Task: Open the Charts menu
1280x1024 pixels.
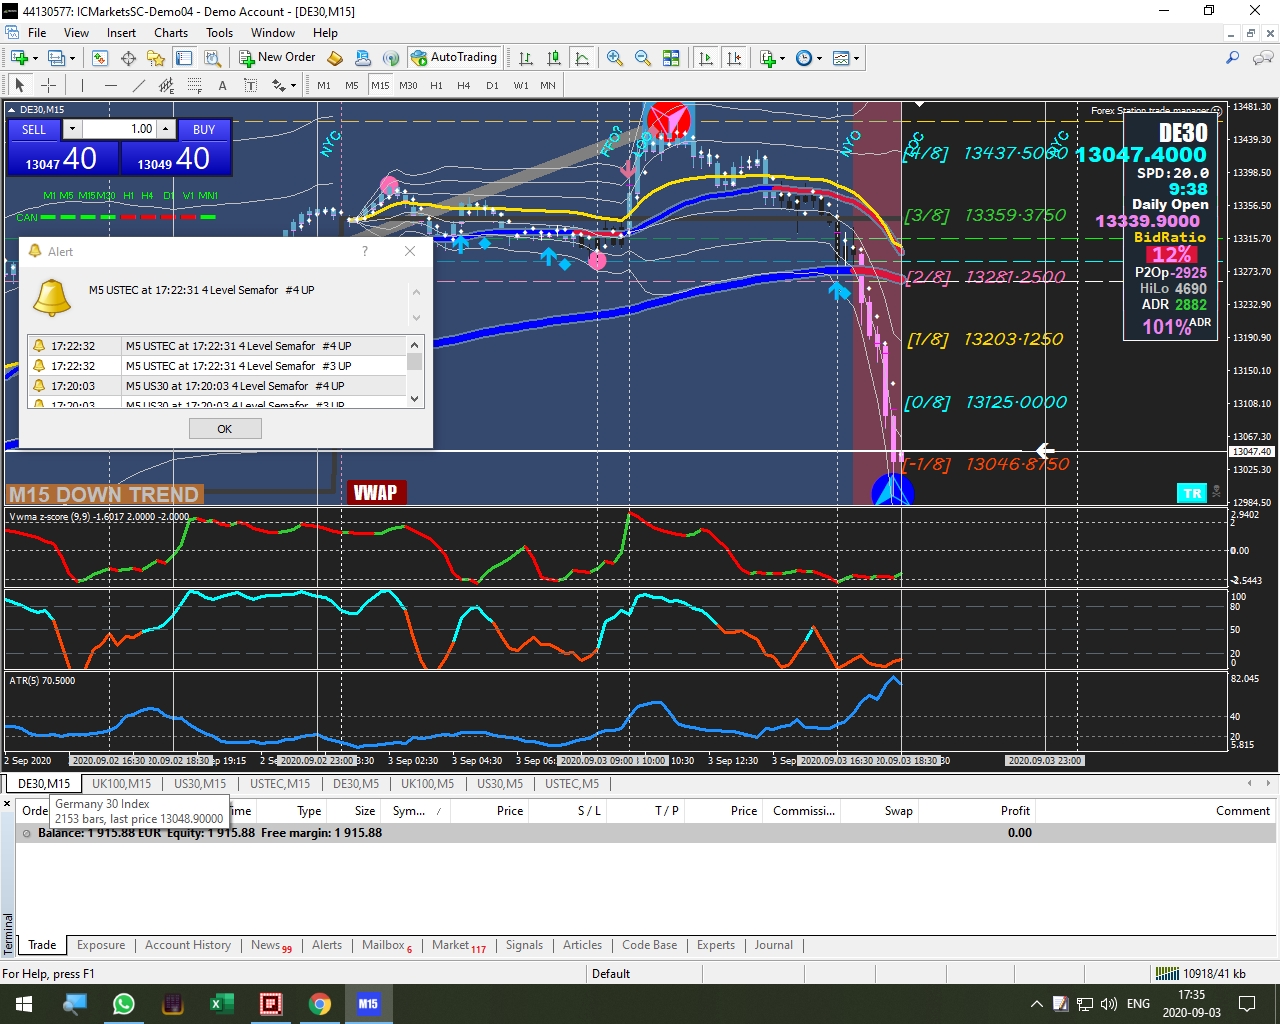Action: (x=171, y=33)
